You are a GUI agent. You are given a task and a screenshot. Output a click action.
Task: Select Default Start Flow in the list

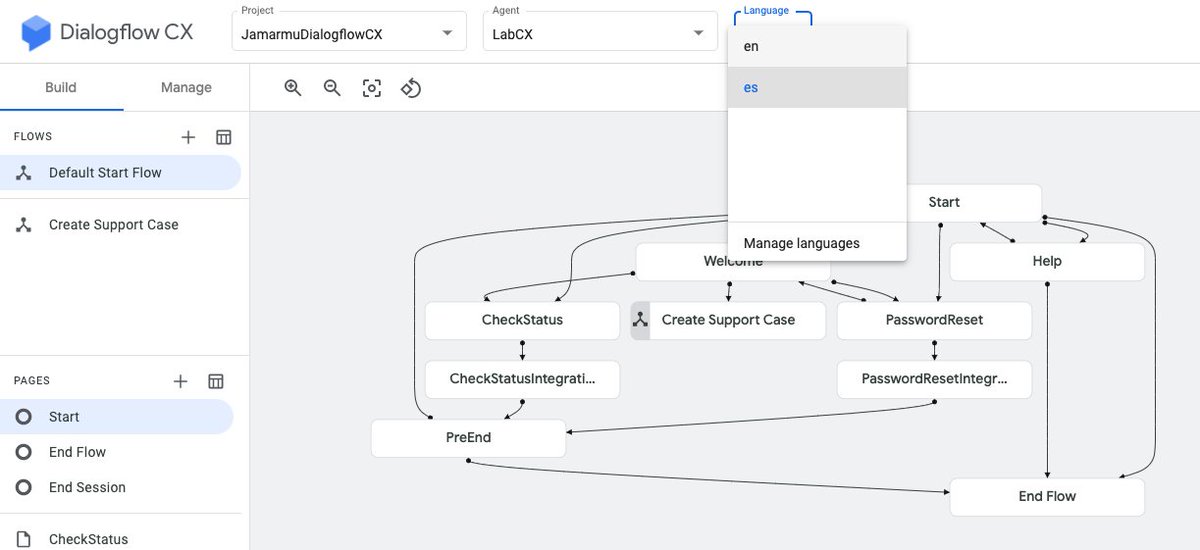point(120,173)
